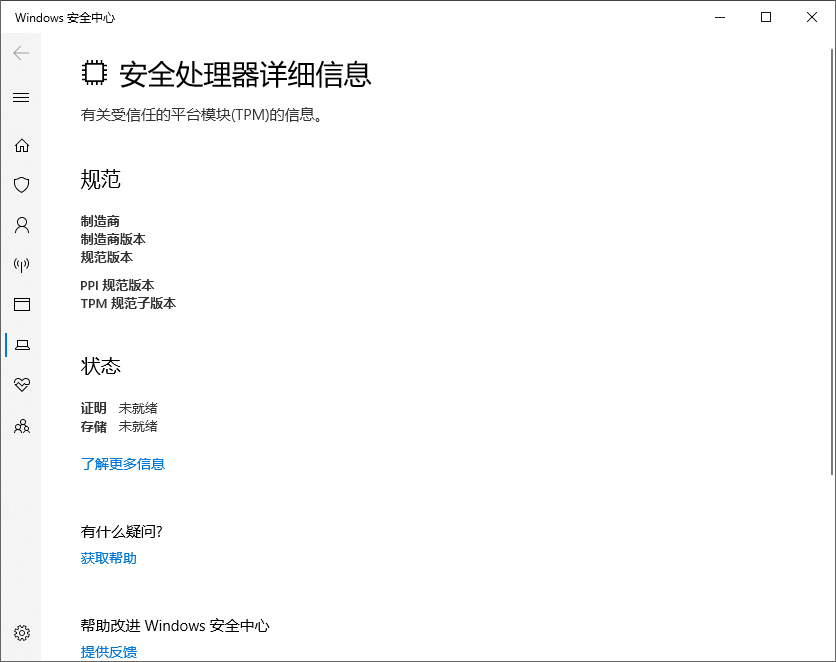Open Firewall & network protection icon
The width and height of the screenshot is (836, 662).
[x=22, y=264]
